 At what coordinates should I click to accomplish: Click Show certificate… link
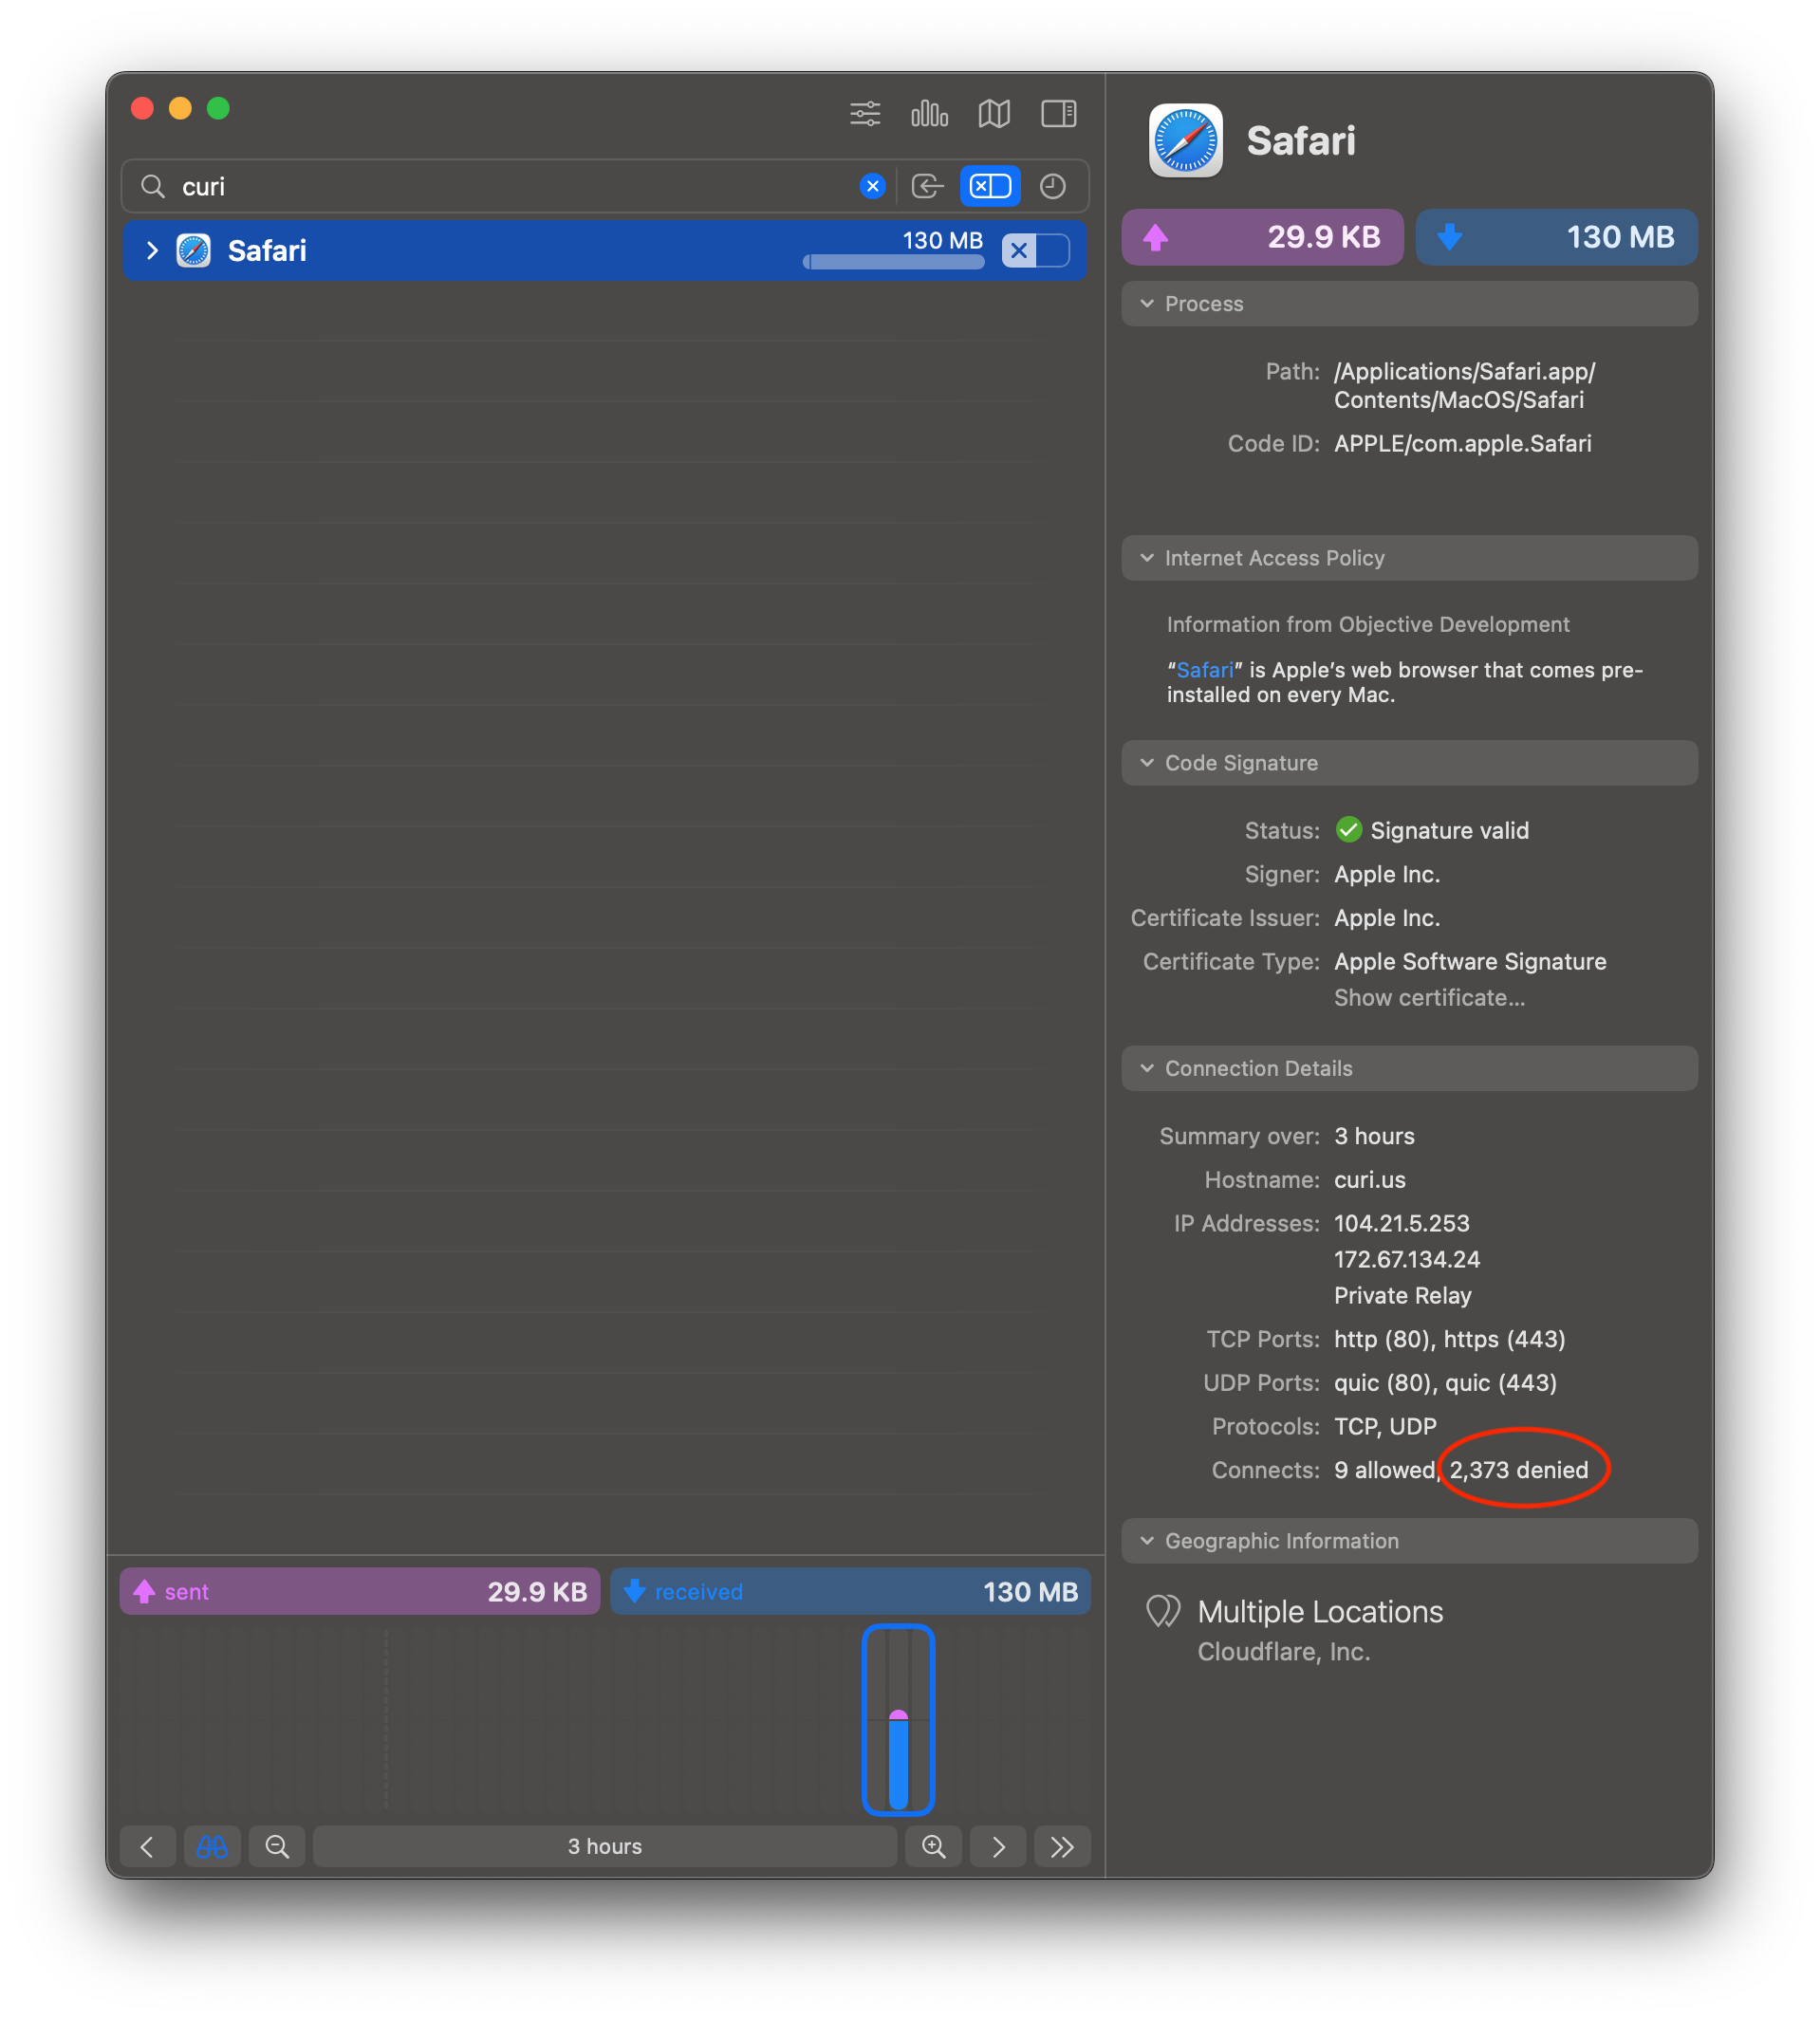(x=1429, y=998)
